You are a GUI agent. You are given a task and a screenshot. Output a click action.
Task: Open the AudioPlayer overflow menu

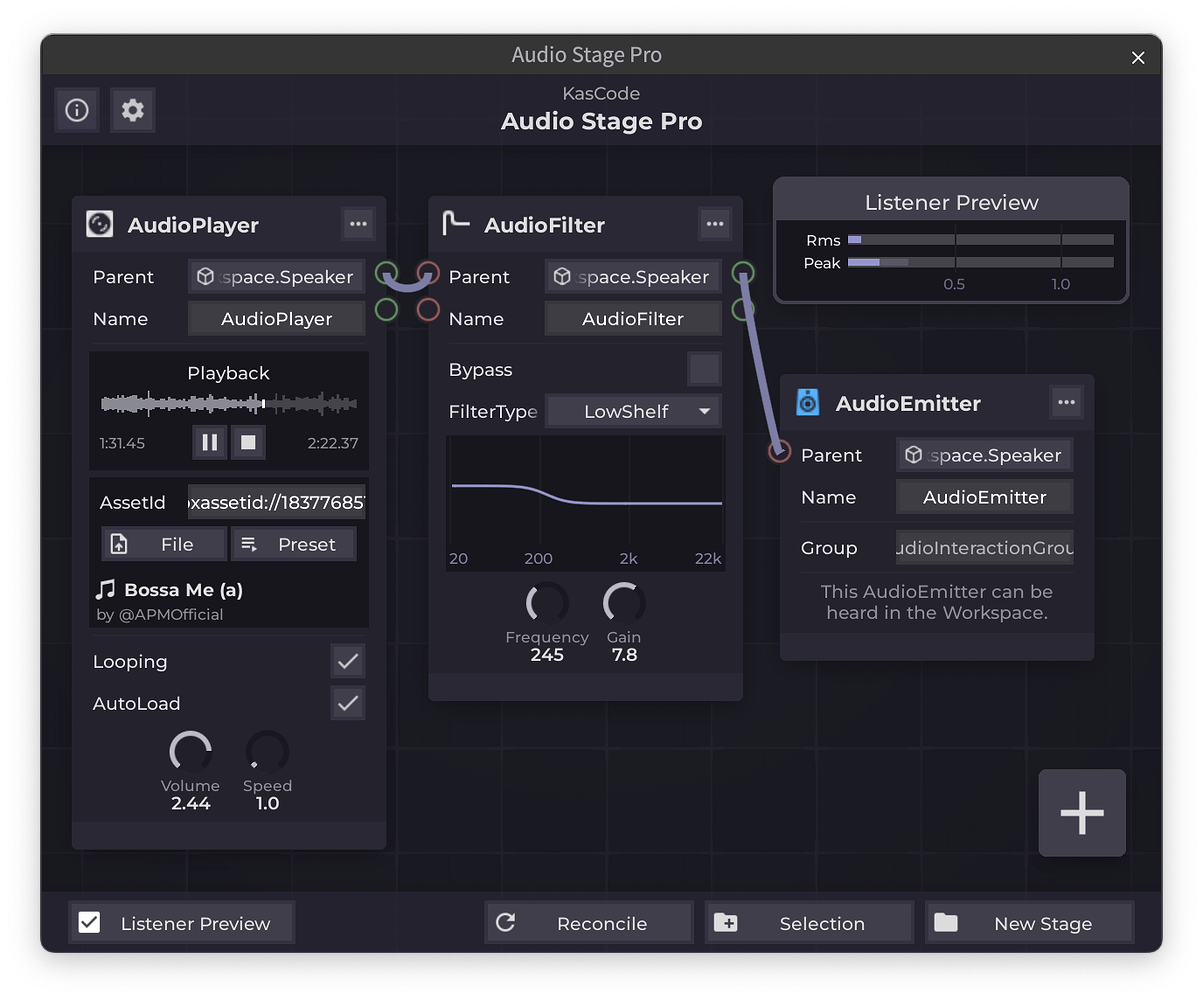(x=358, y=224)
